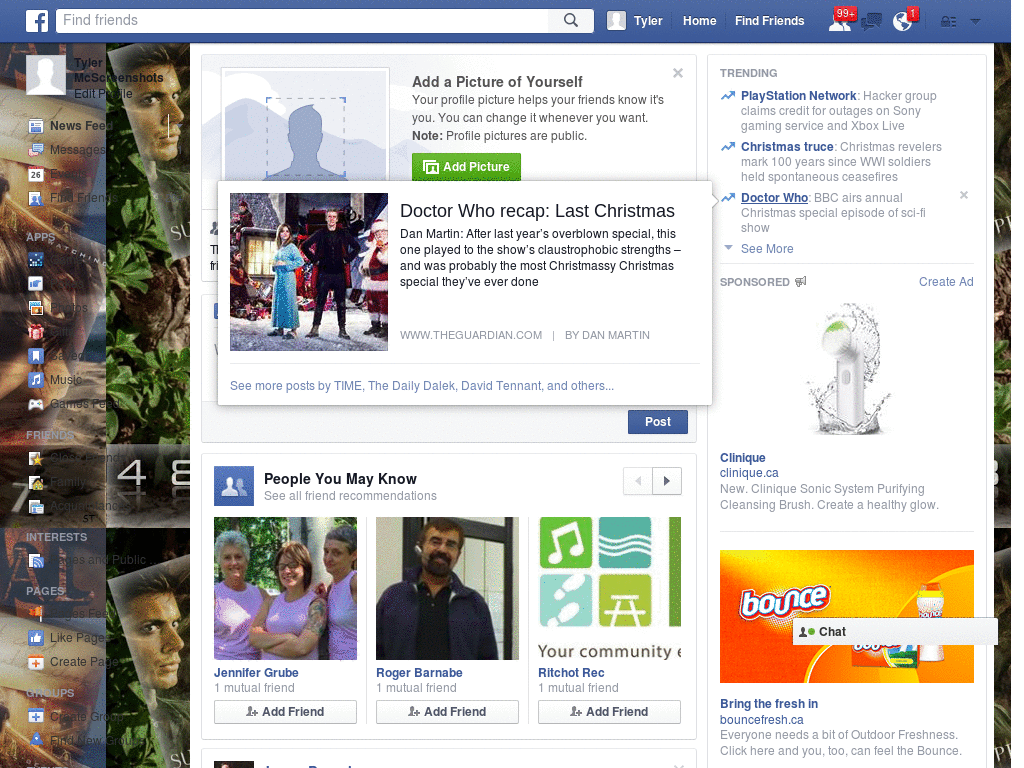Open the account menu dropdown arrow
This screenshot has width=1024, height=768.
point(976,22)
